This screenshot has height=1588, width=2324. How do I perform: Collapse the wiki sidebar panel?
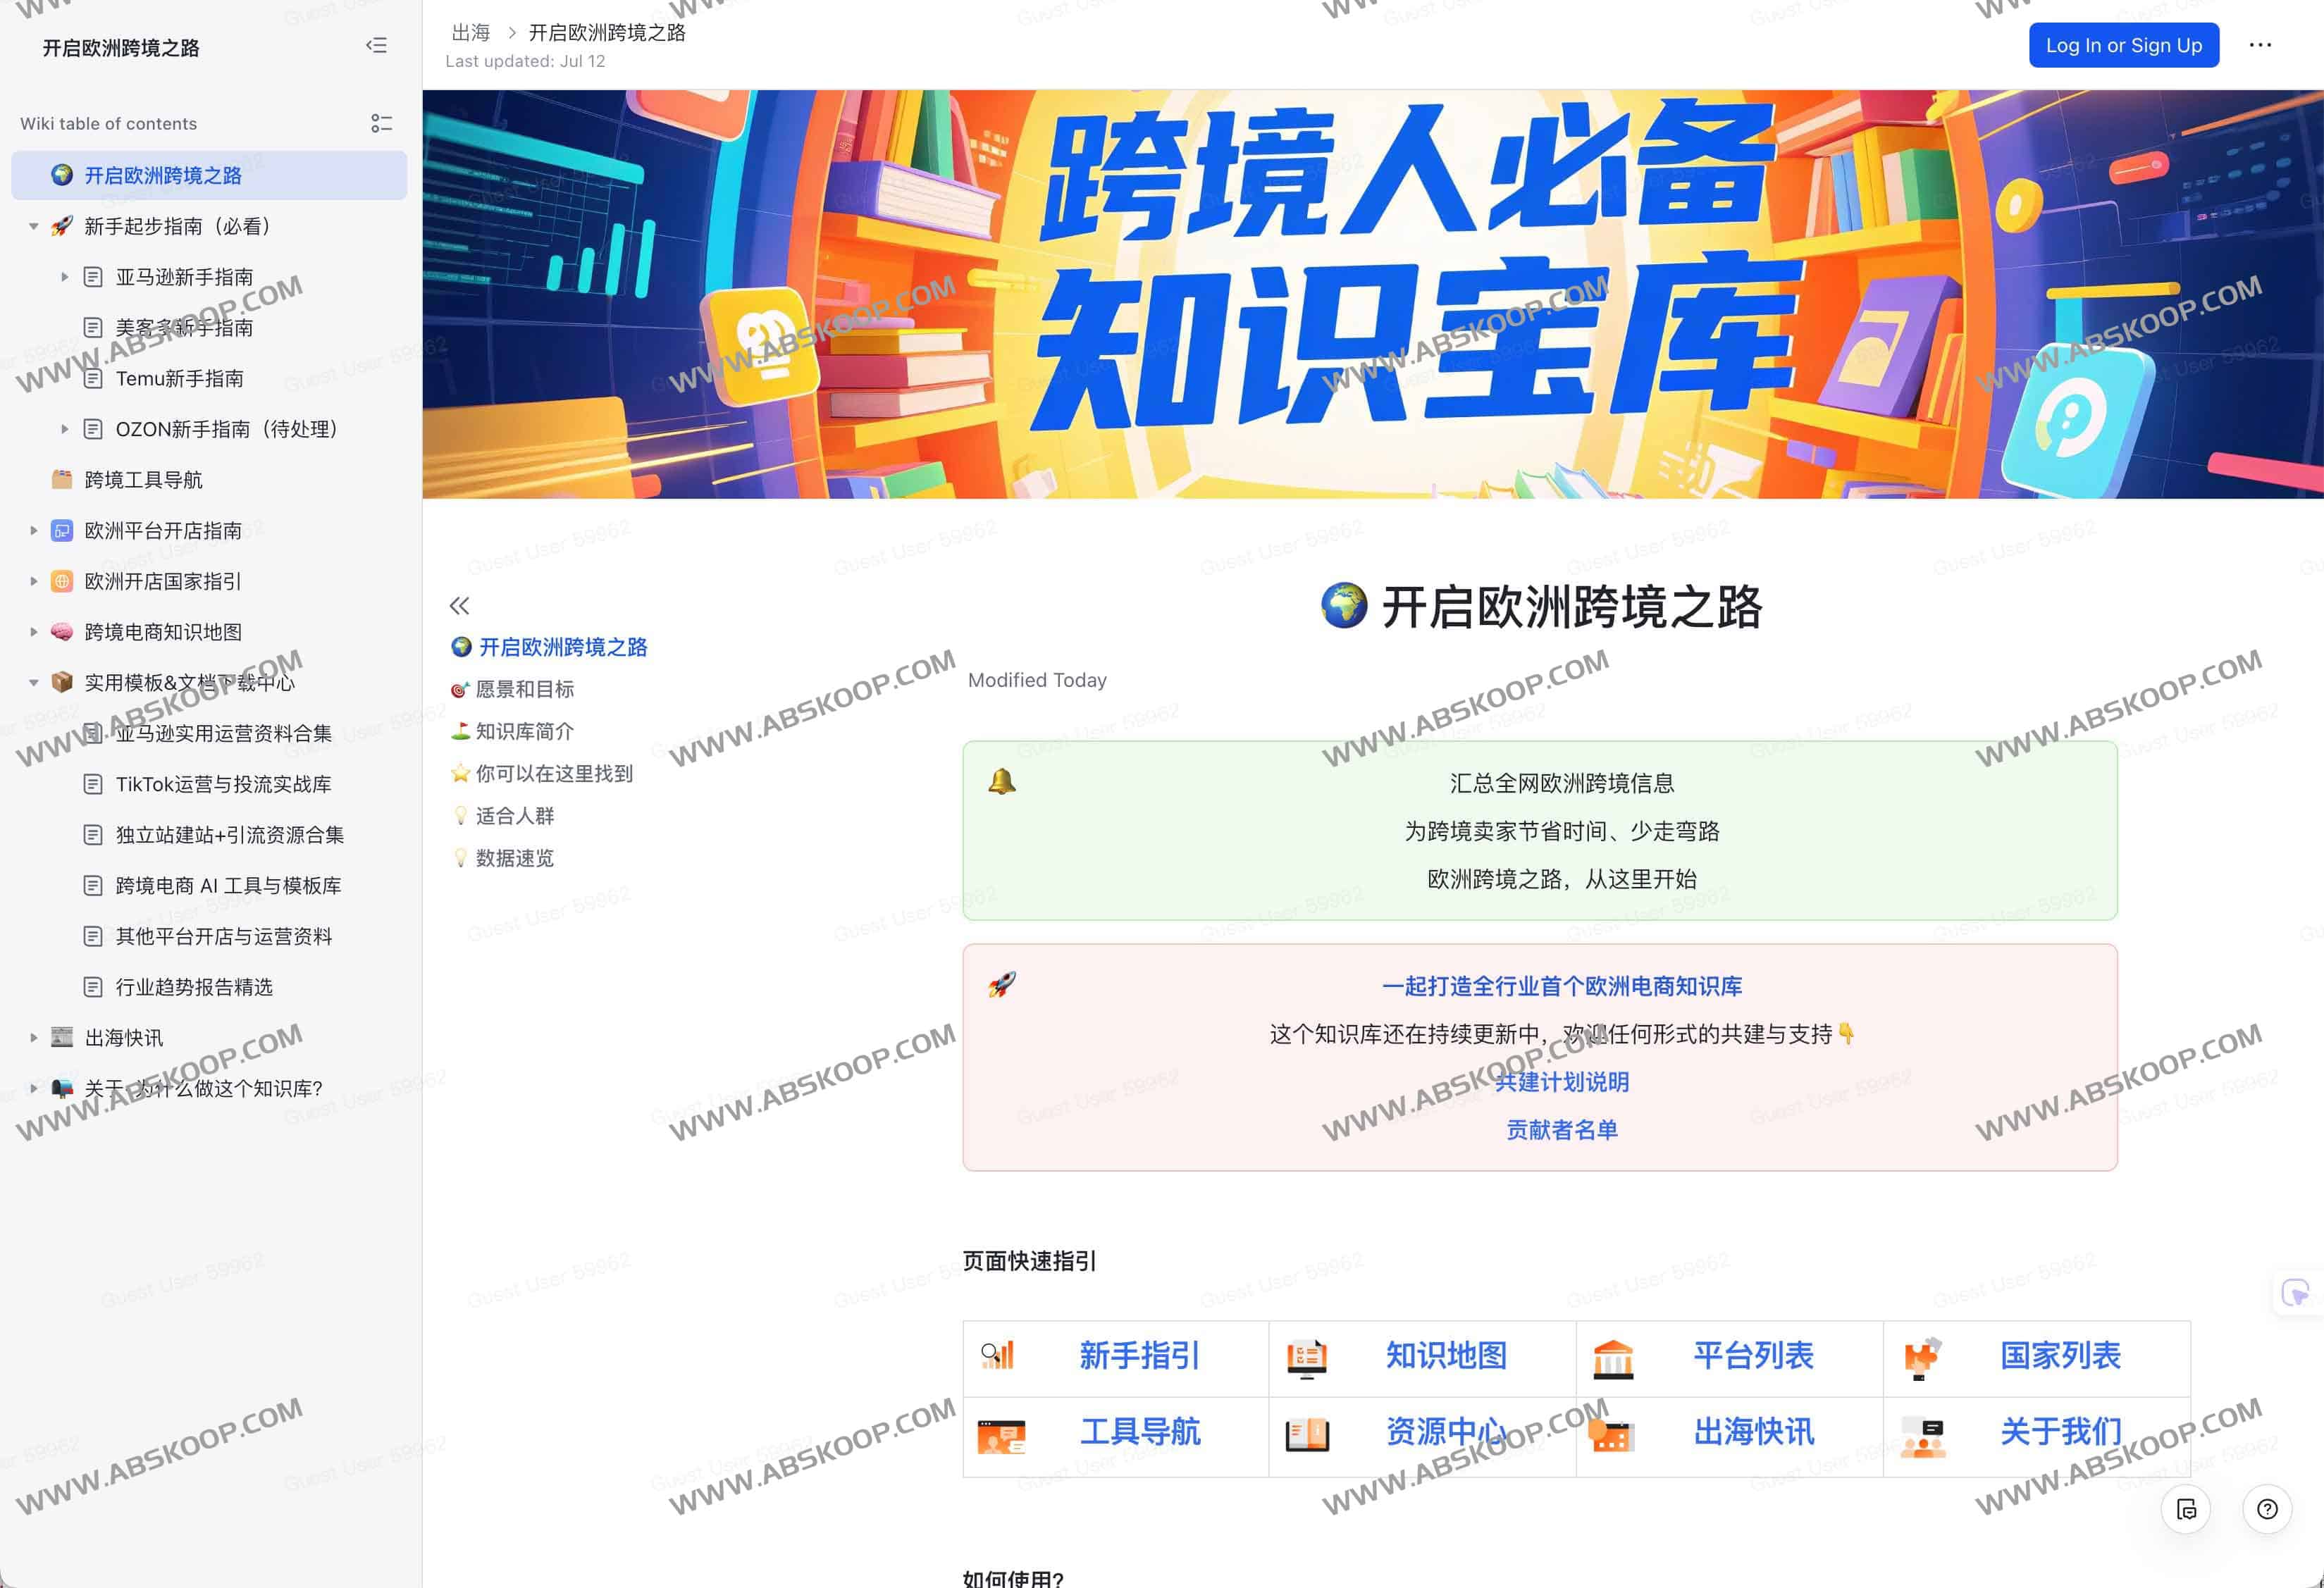click(376, 46)
